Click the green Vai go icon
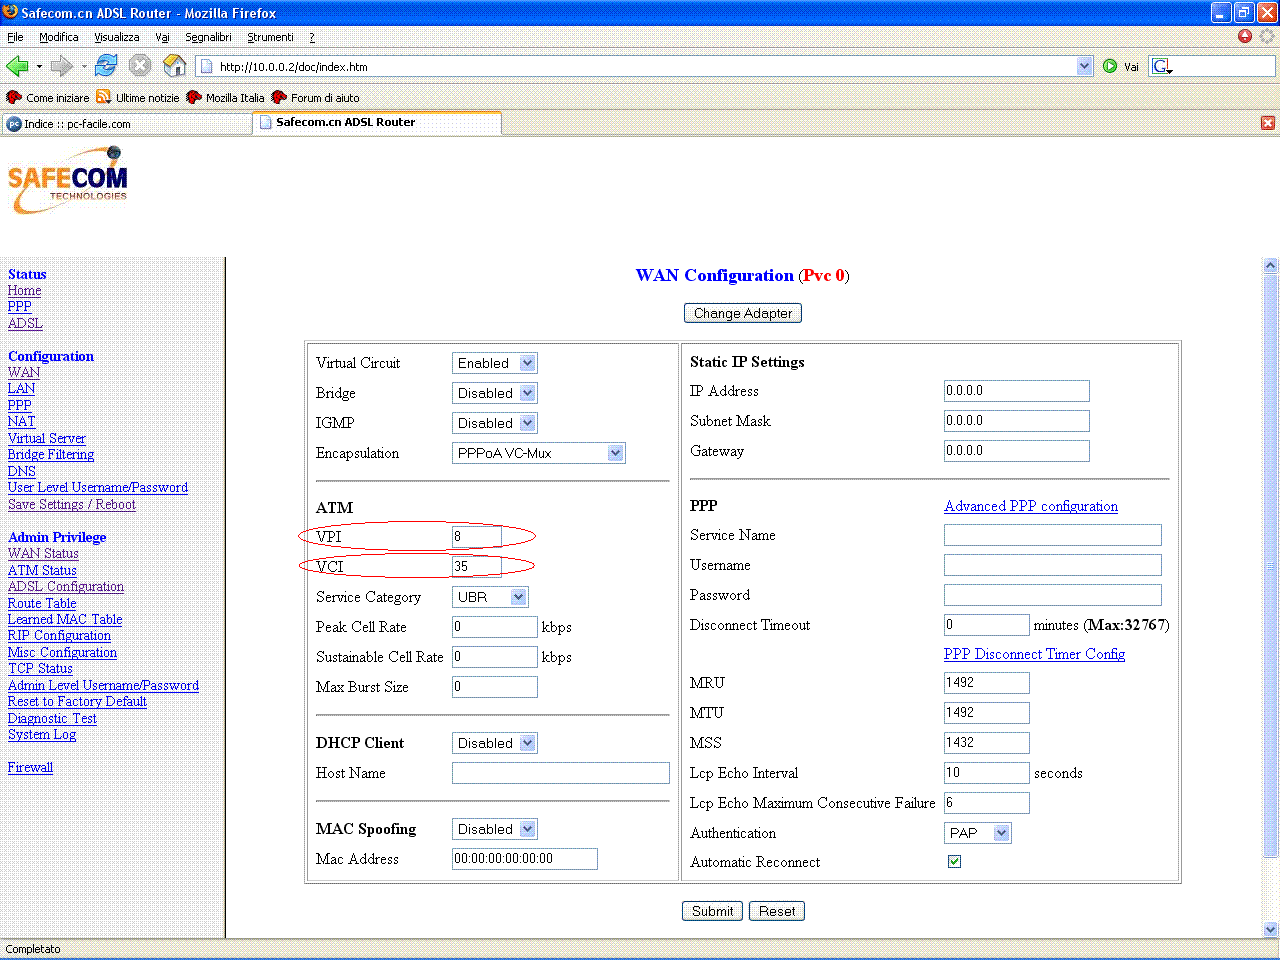The image size is (1280, 960). point(1110,66)
